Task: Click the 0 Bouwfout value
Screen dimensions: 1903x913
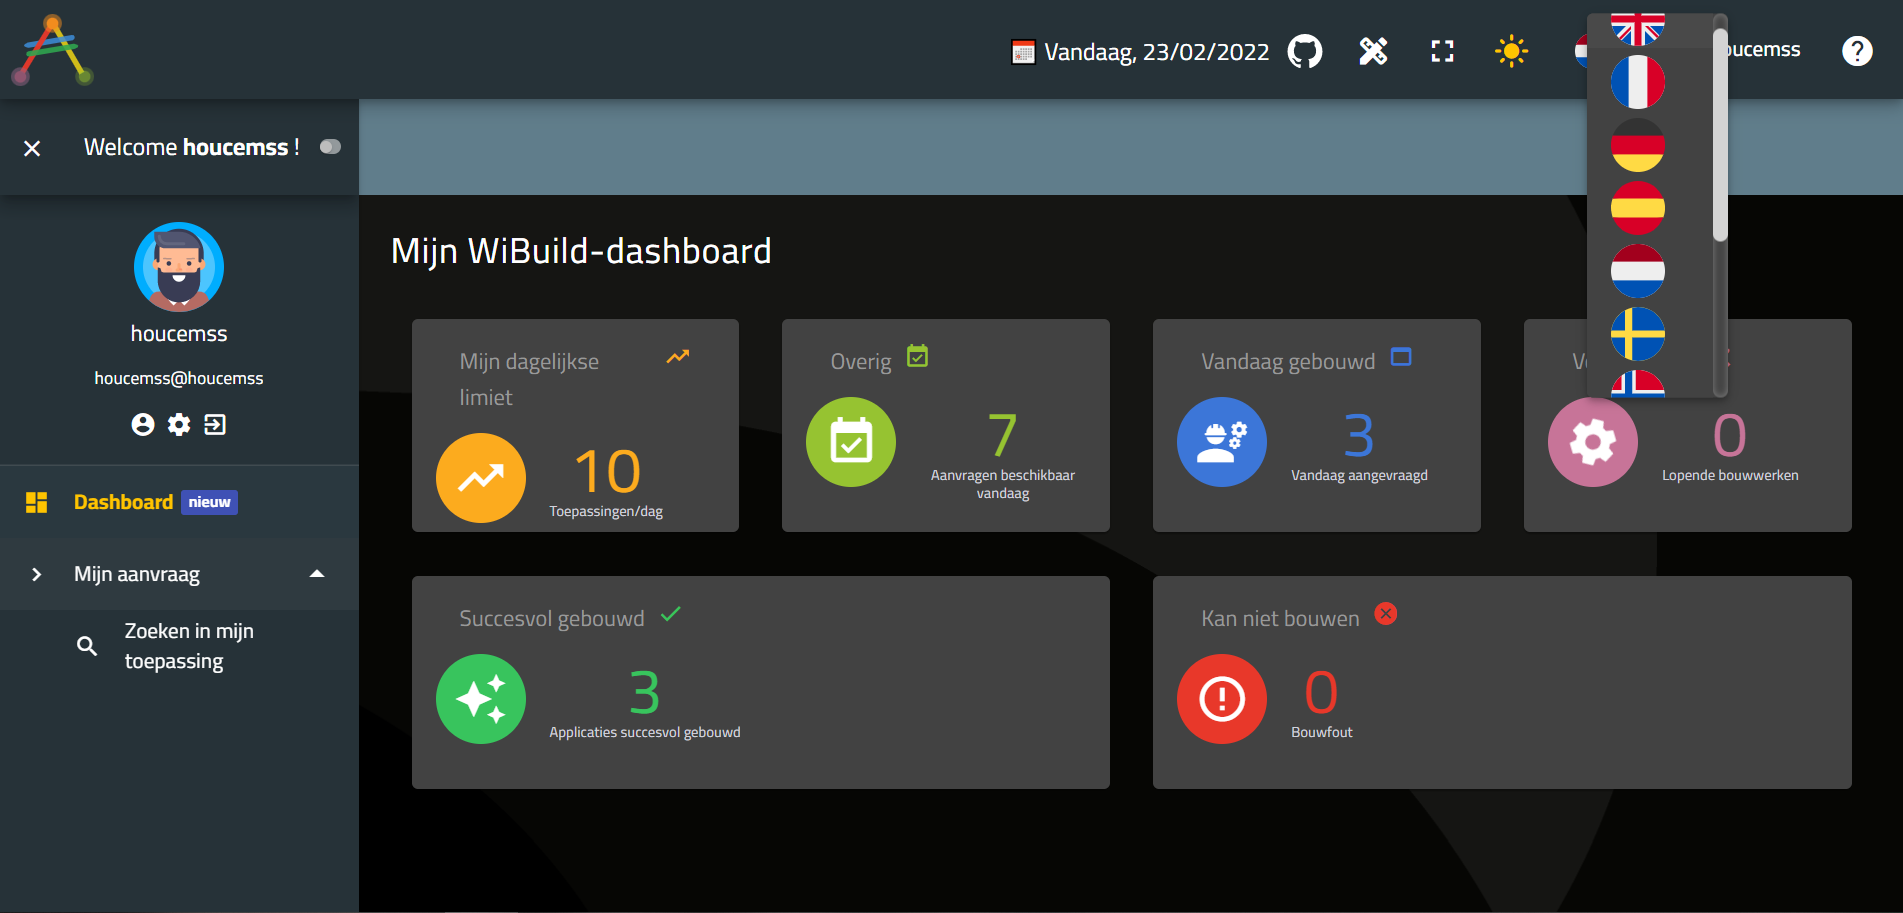Action: (1321, 693)
